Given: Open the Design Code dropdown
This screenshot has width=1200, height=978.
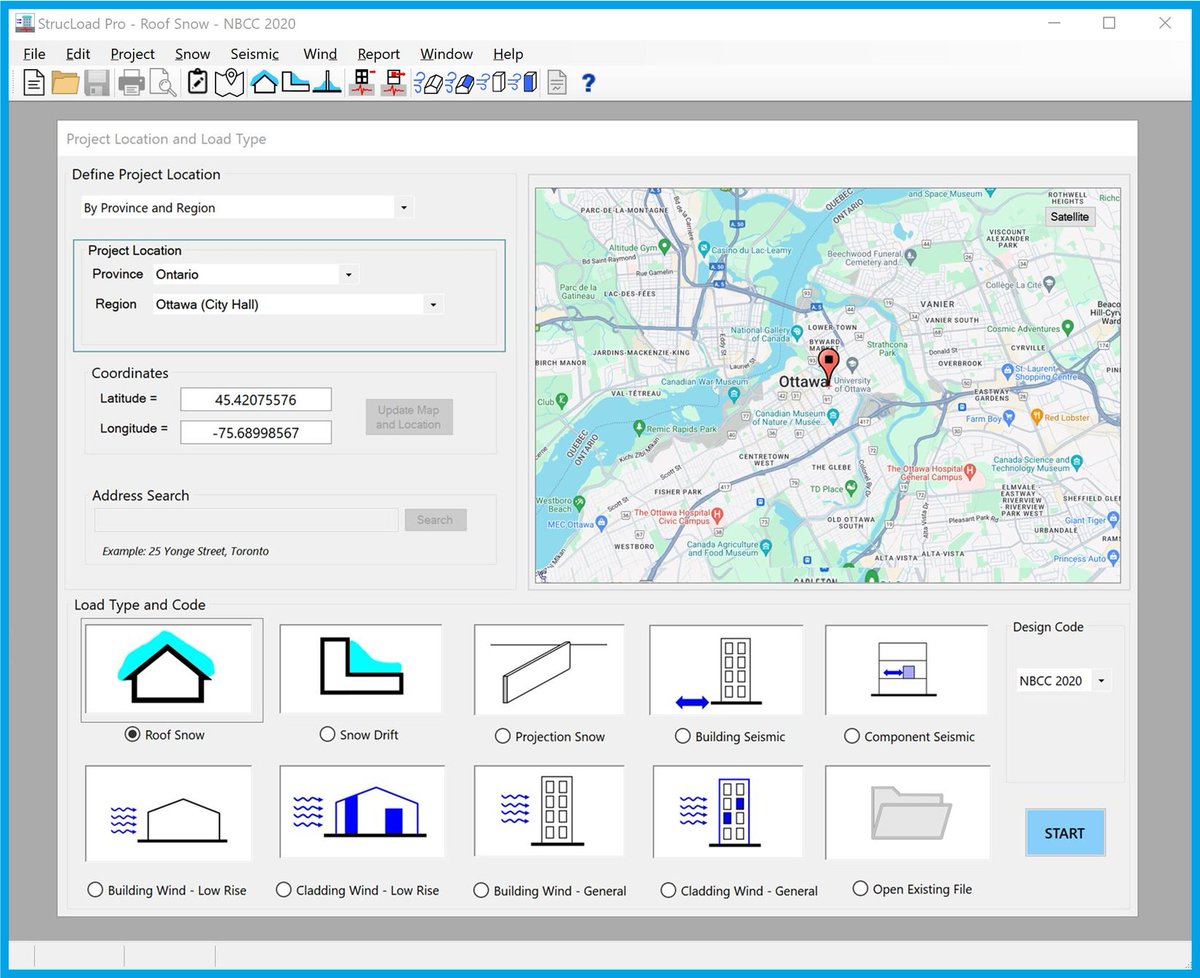Looking at the screenshot, I should tap(1100, 680).
